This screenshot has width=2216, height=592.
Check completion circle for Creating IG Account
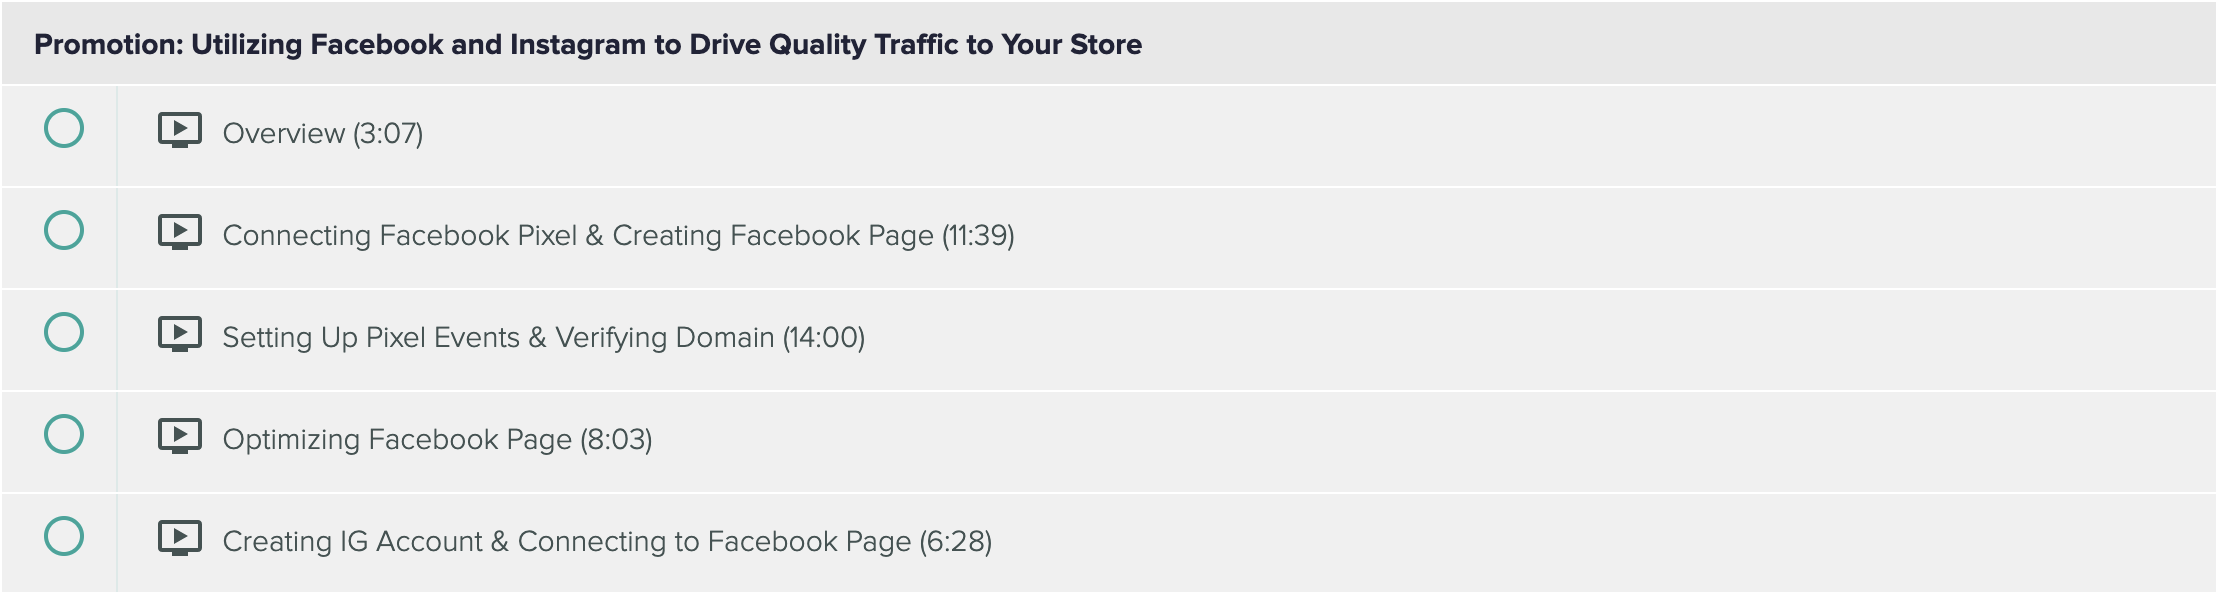pyautogui.click(x=64, y=536)
